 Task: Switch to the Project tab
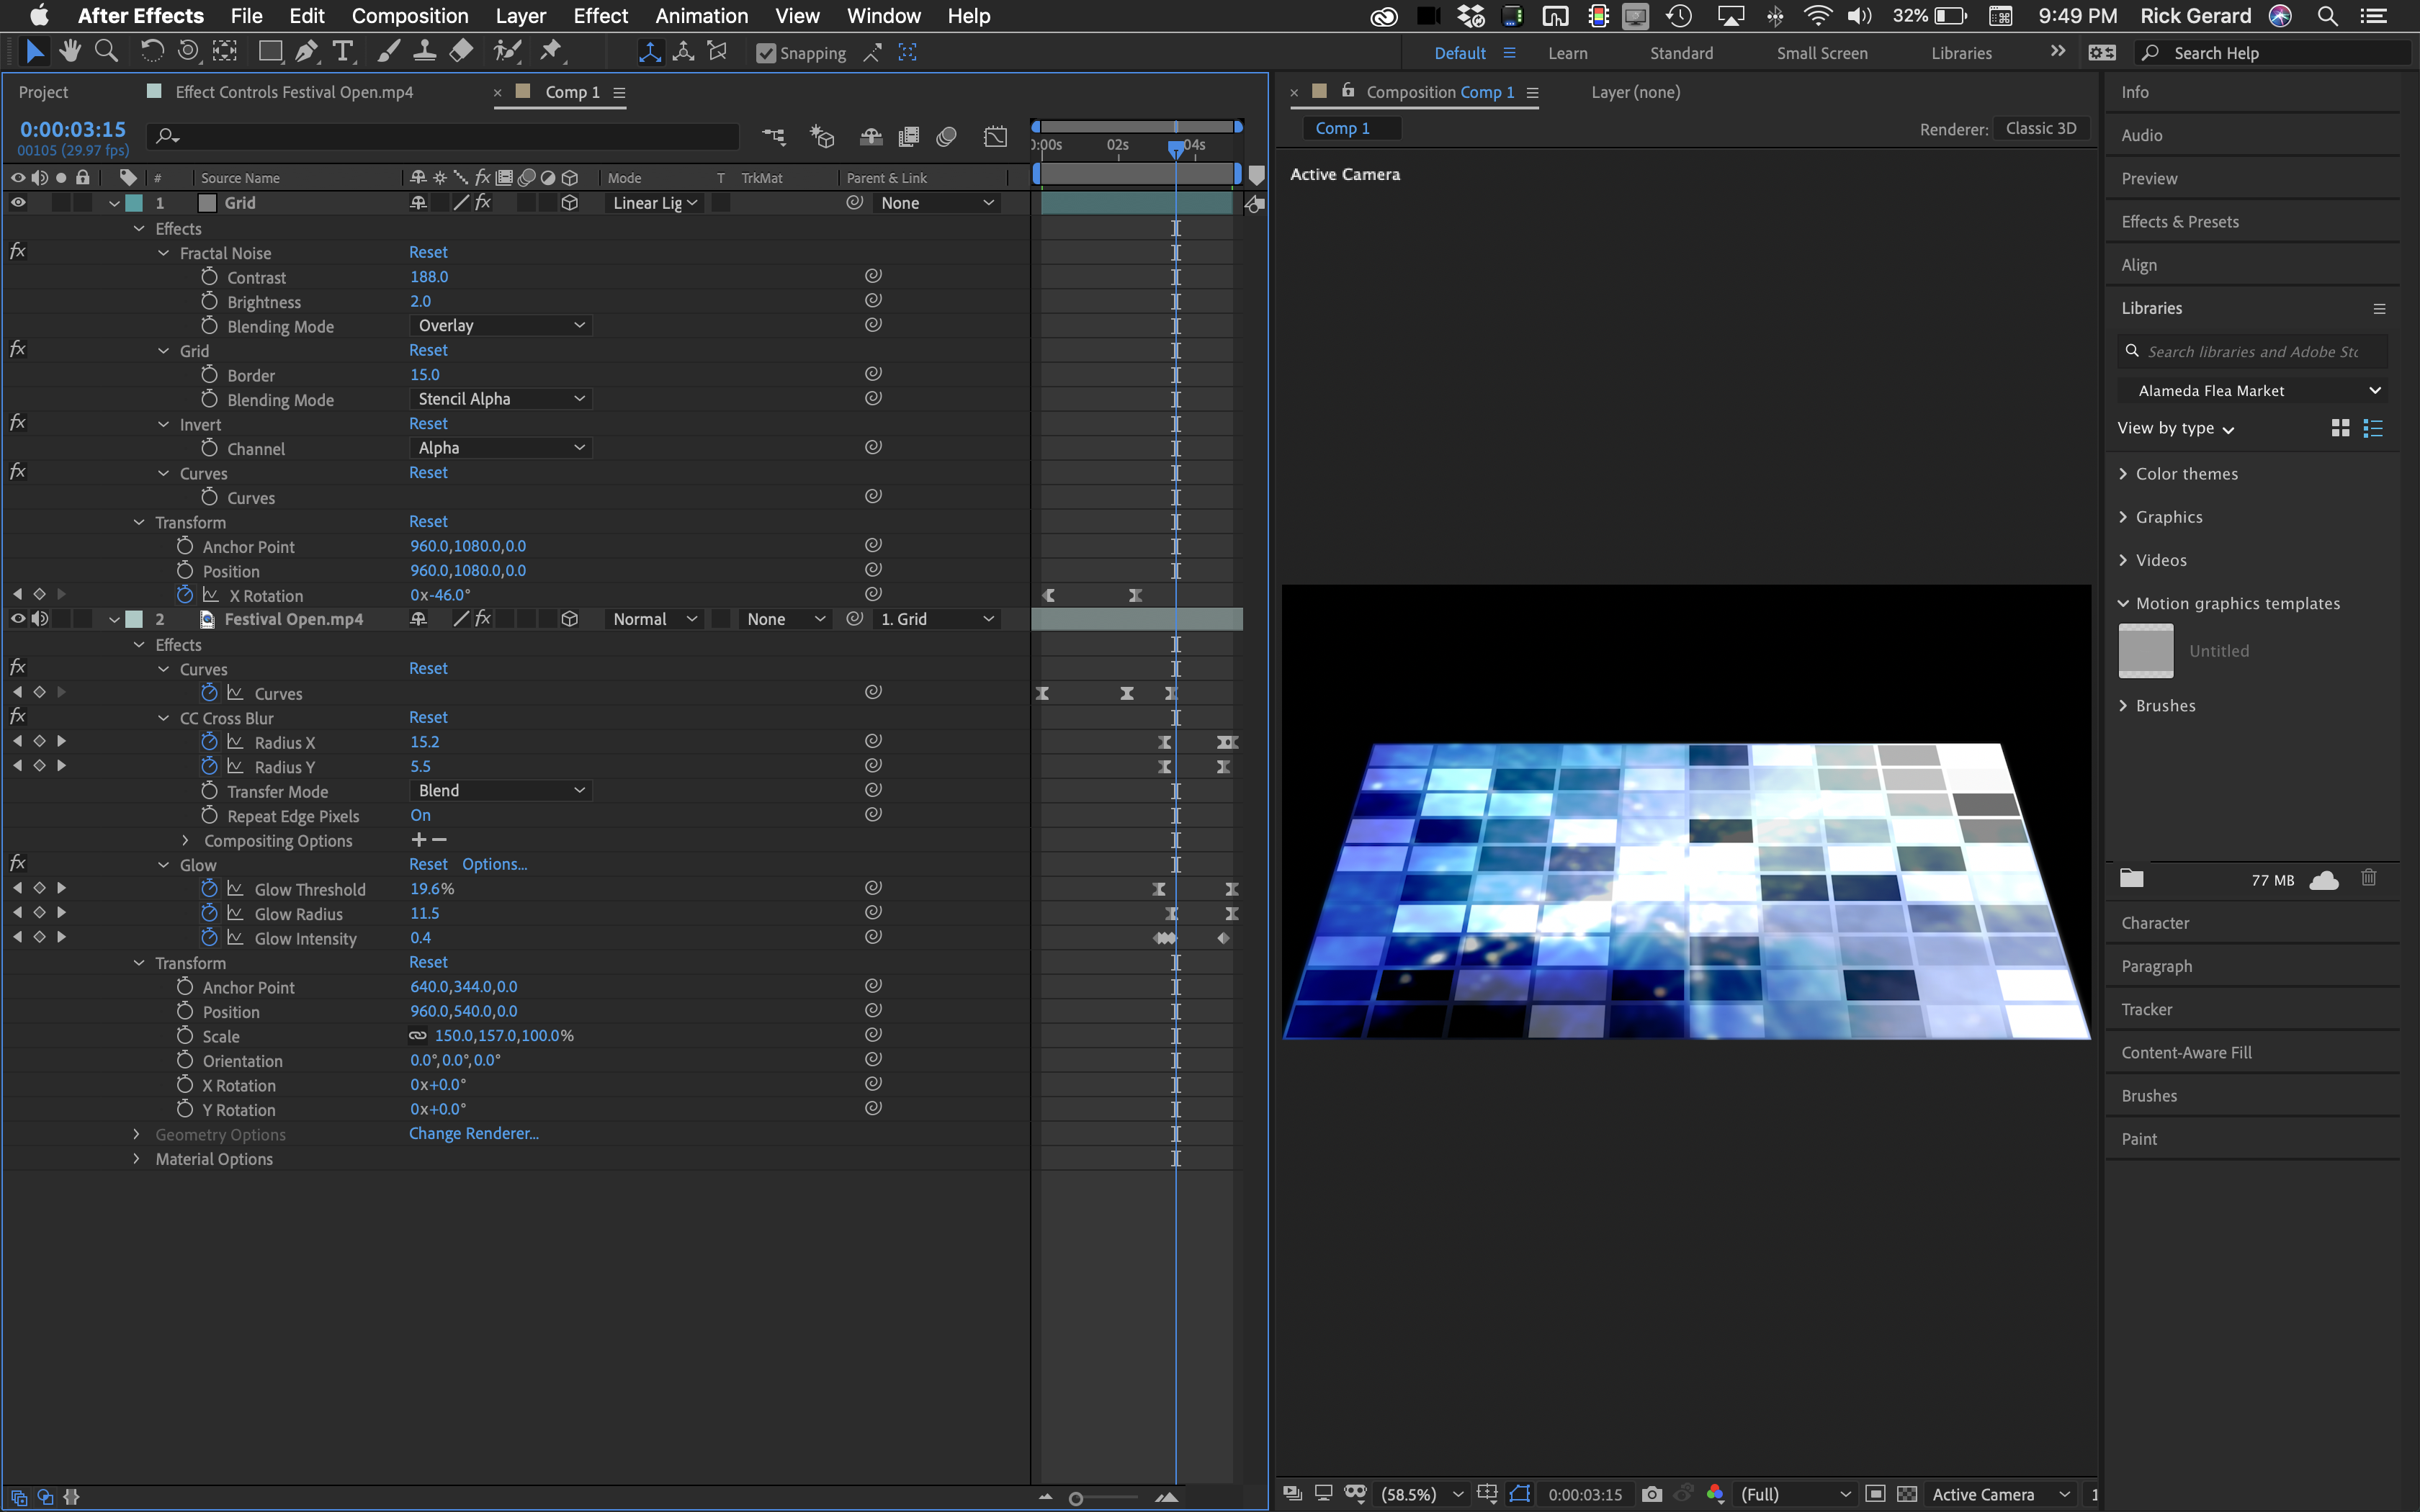pos(43,91)
